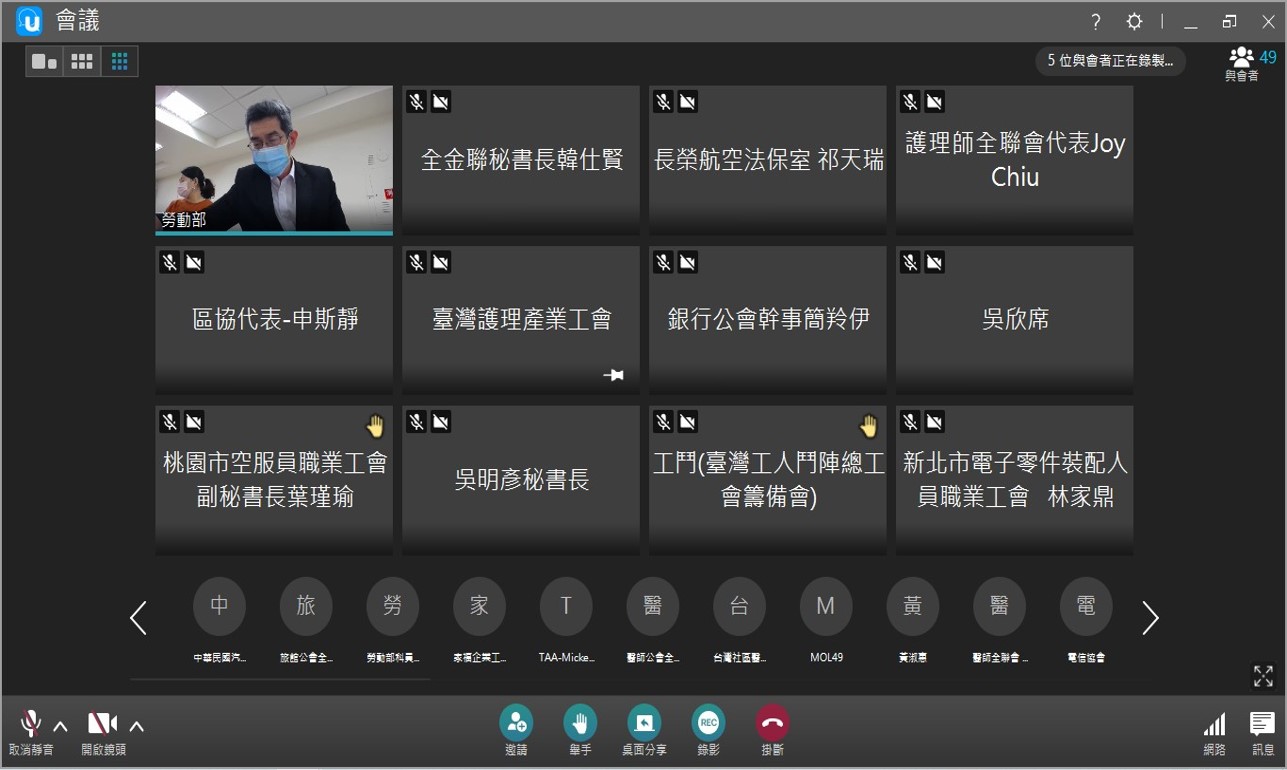This screenshot has width=1287, height=770.
Task: Raise hand with the 舉手 button
Action: pyautogui.click(x=580, y=723)
